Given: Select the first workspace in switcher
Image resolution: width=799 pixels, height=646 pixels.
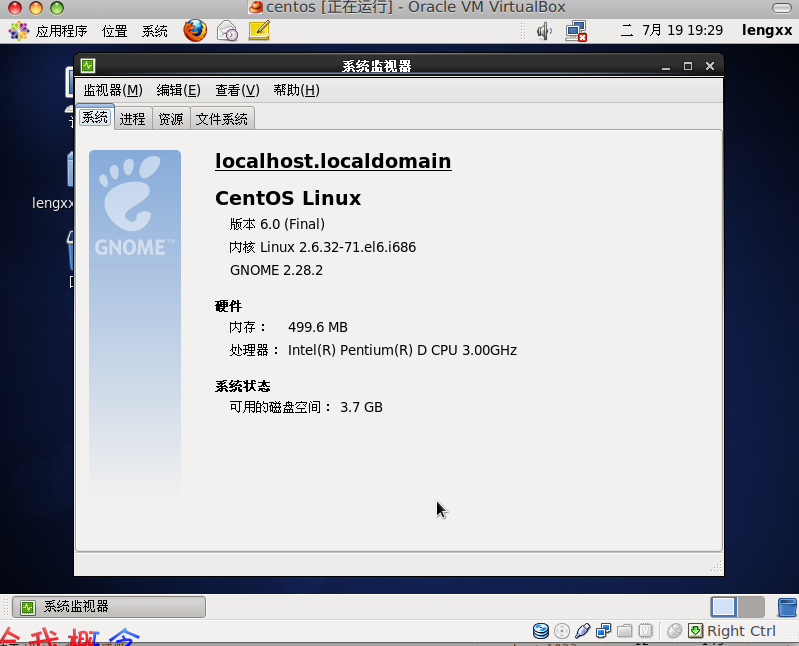Looking at the screenshot, I should (x=724, y=607).
